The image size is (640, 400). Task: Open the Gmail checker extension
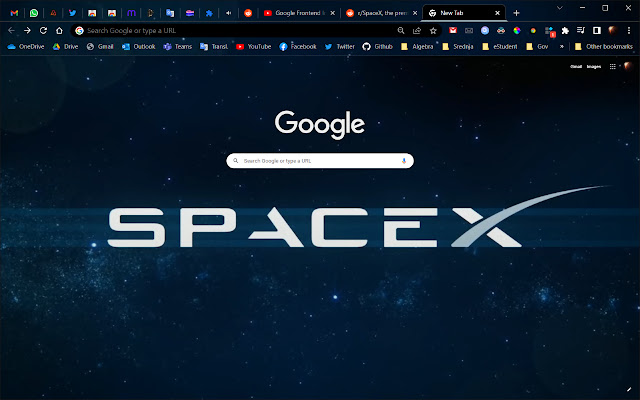point(453,30)
